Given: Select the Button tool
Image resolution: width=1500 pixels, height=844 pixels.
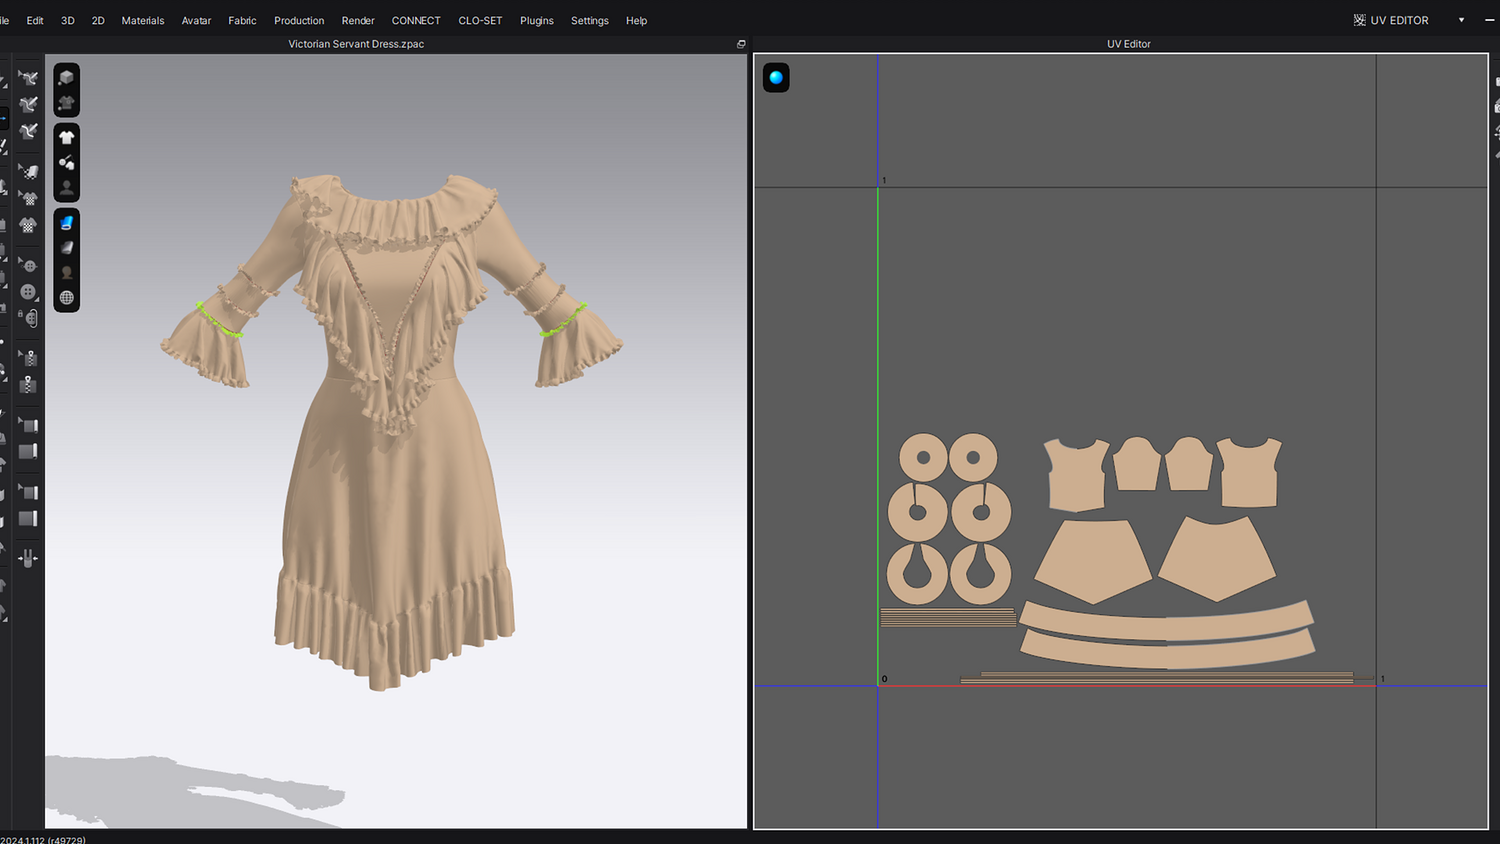Looking at the screenshot, I should point(28,292).
